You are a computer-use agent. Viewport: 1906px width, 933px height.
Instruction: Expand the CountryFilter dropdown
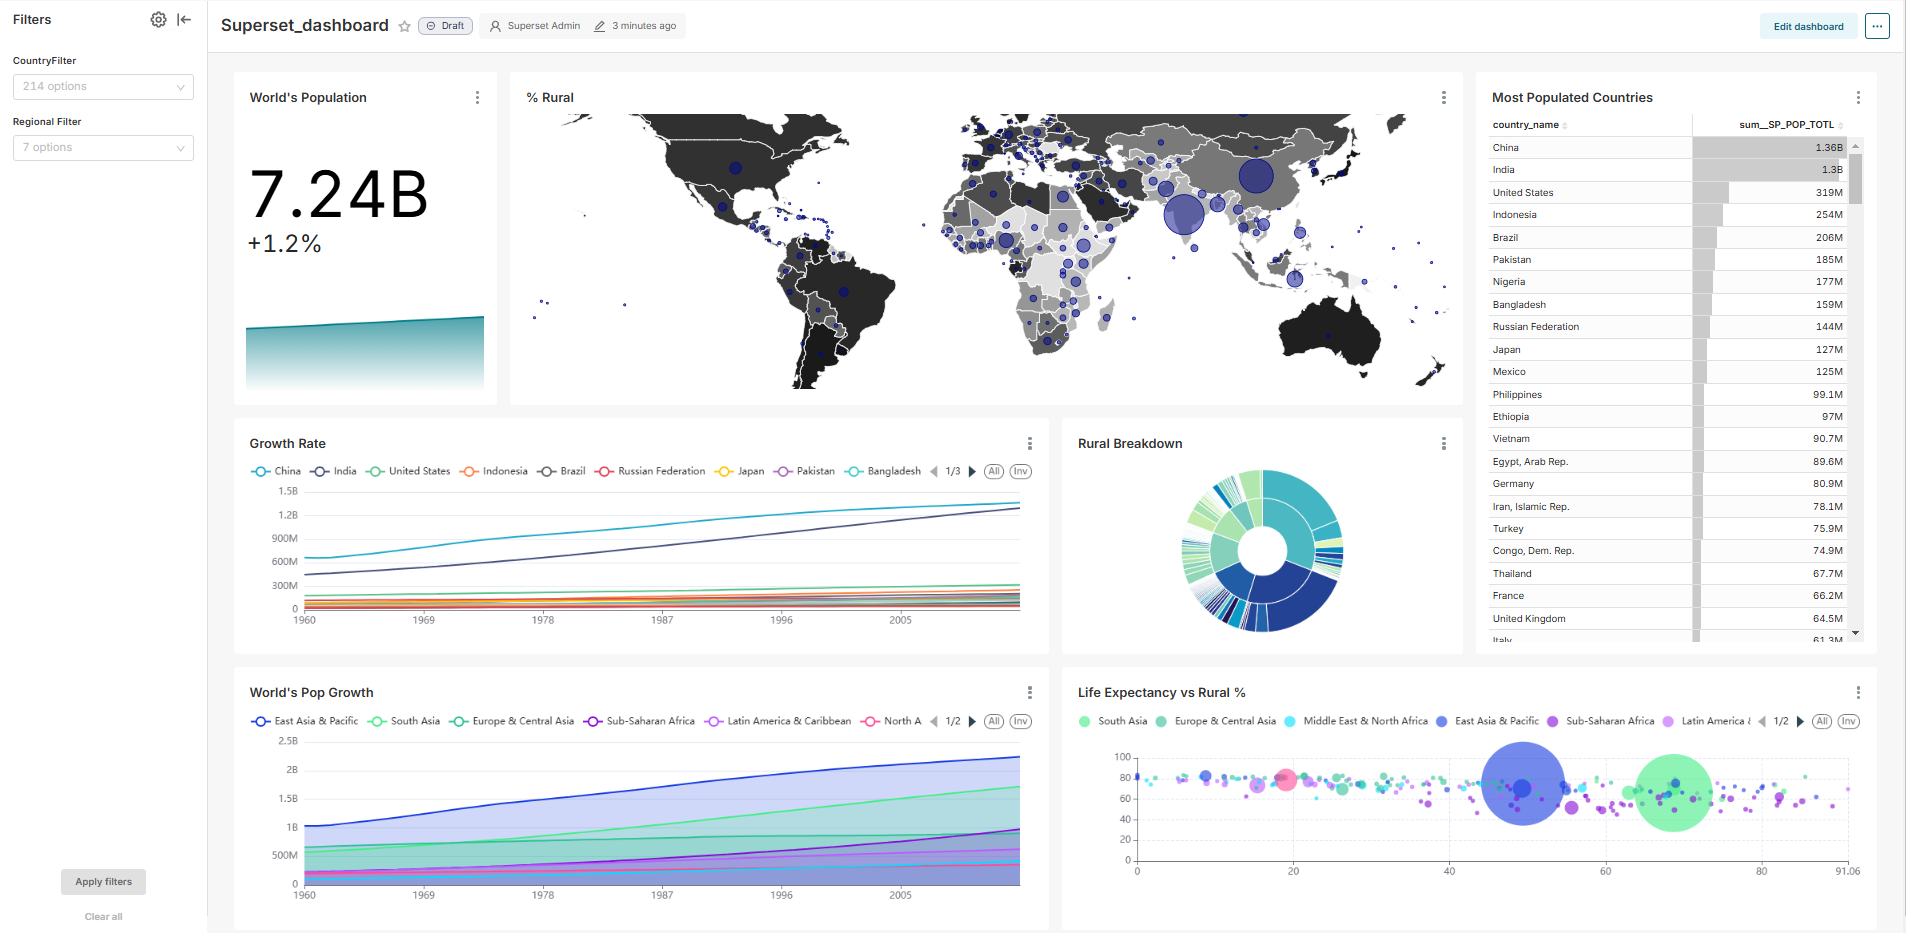click(103, 87)
